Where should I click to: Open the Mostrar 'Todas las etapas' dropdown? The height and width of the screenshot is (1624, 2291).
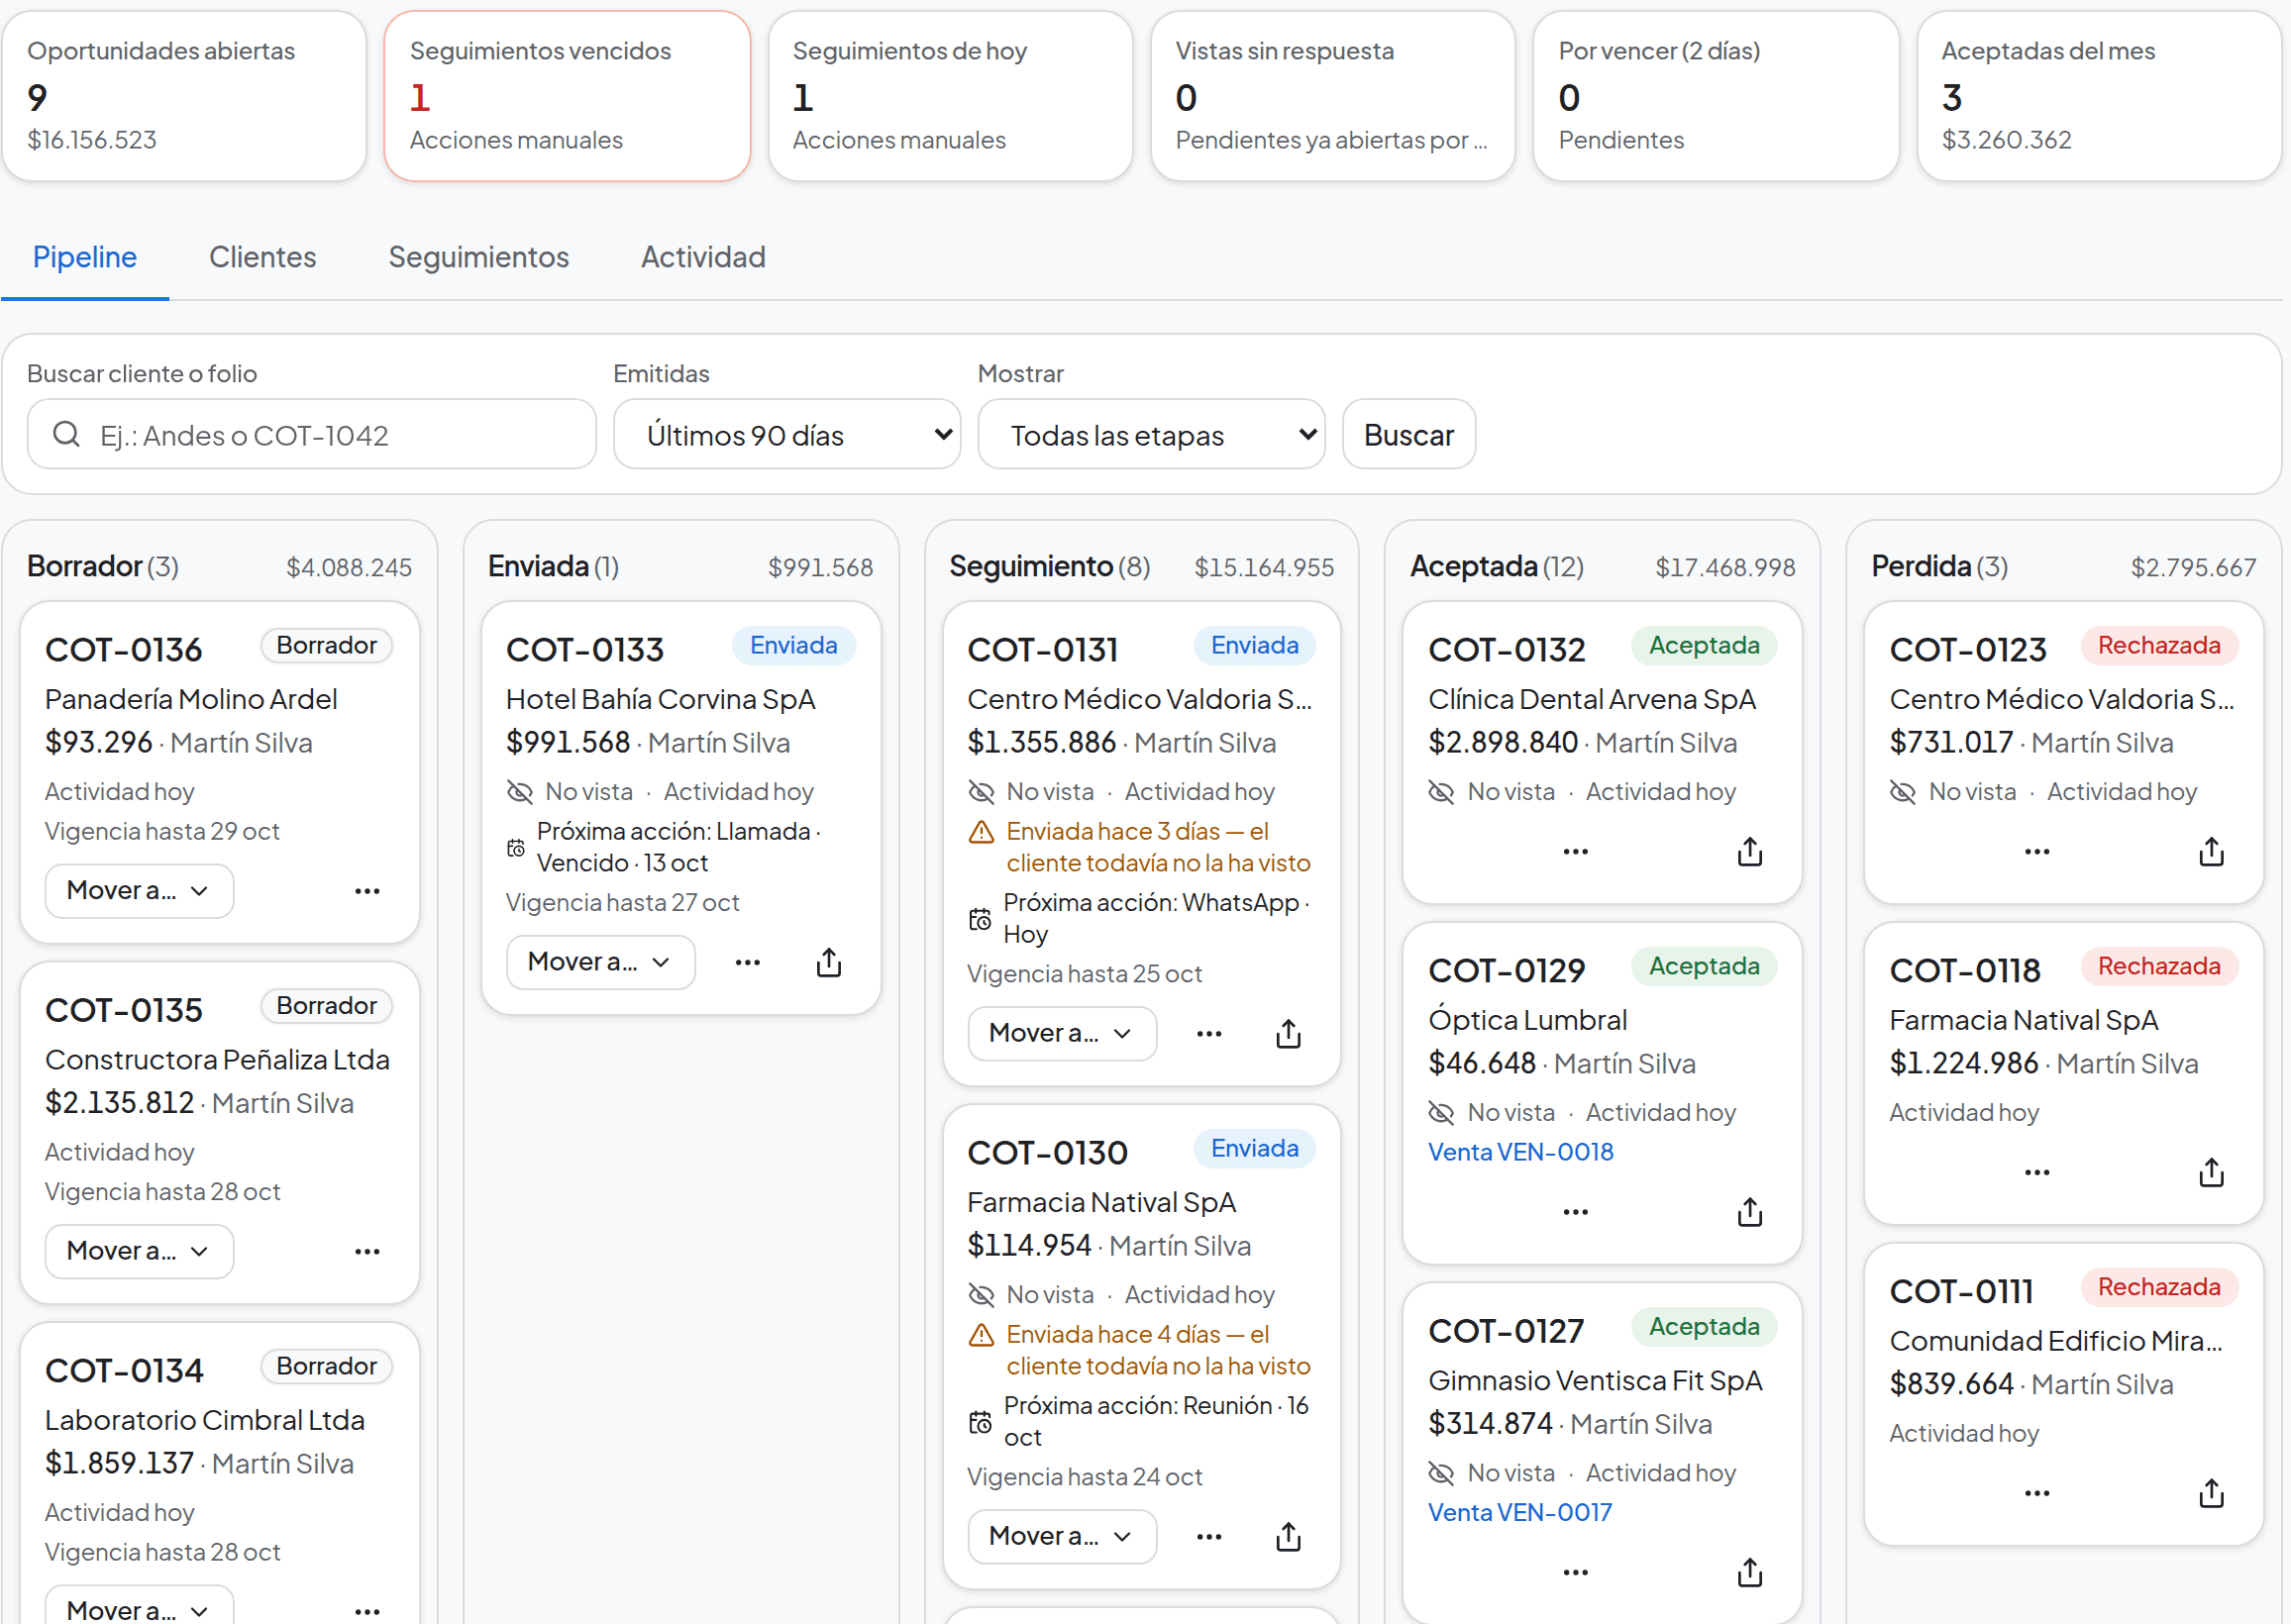tap(1151, 435)
